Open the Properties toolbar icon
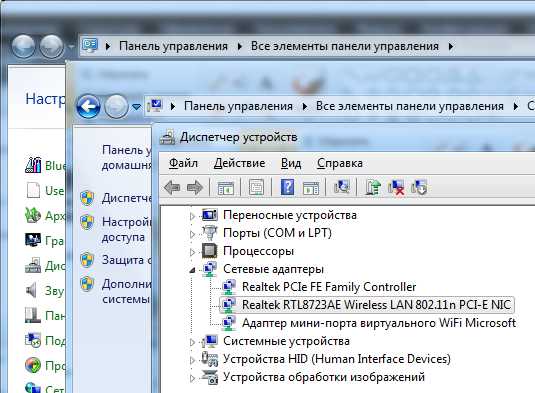 [256, 187]
